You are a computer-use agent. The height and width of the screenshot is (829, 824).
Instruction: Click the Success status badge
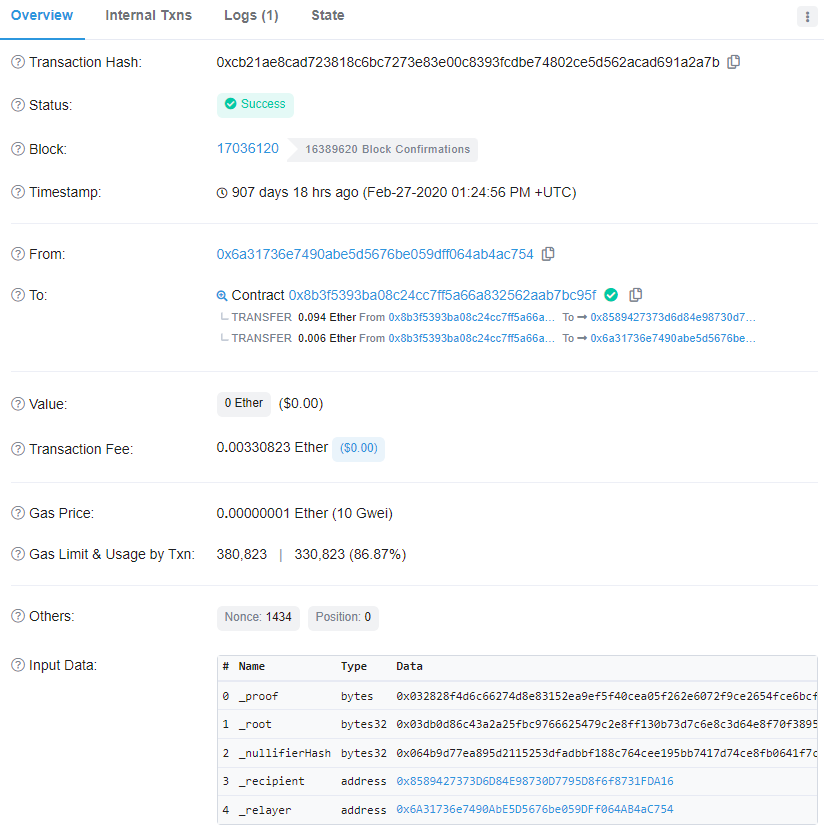click(x=255, y=104)
